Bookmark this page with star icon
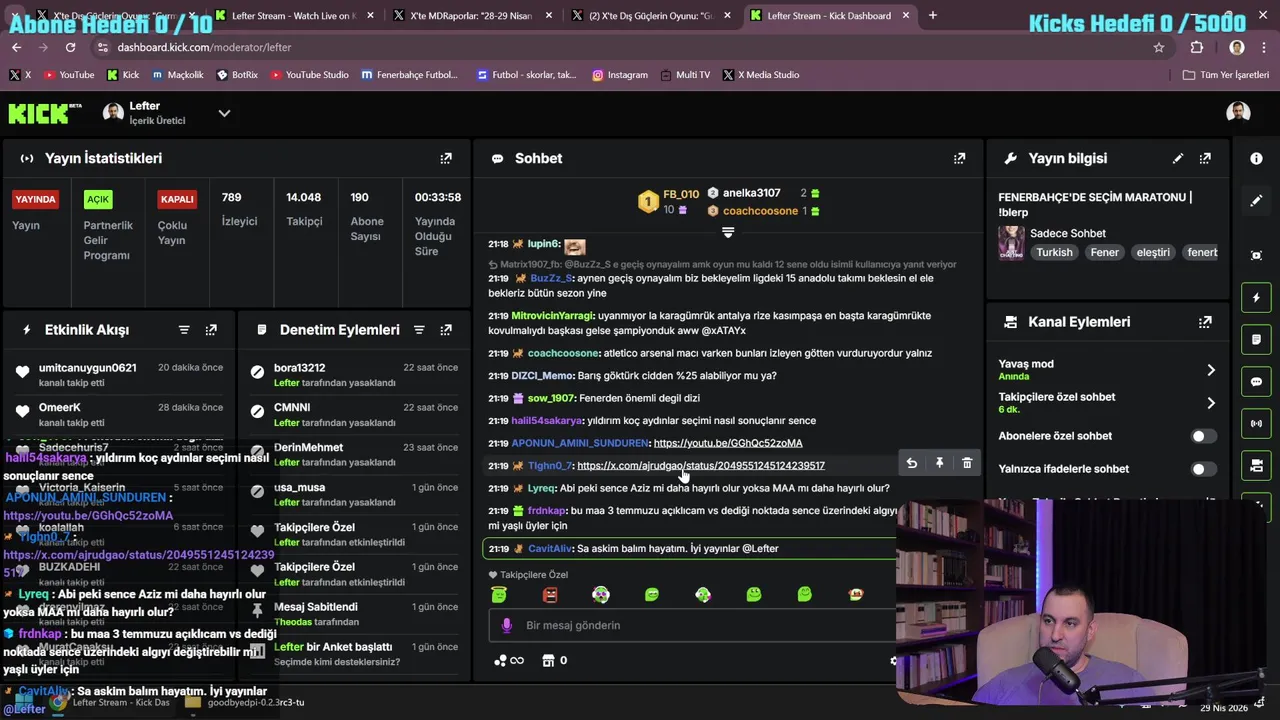Image resolution: width=1280 pixels, height=720 pixels. [1159, 47]
